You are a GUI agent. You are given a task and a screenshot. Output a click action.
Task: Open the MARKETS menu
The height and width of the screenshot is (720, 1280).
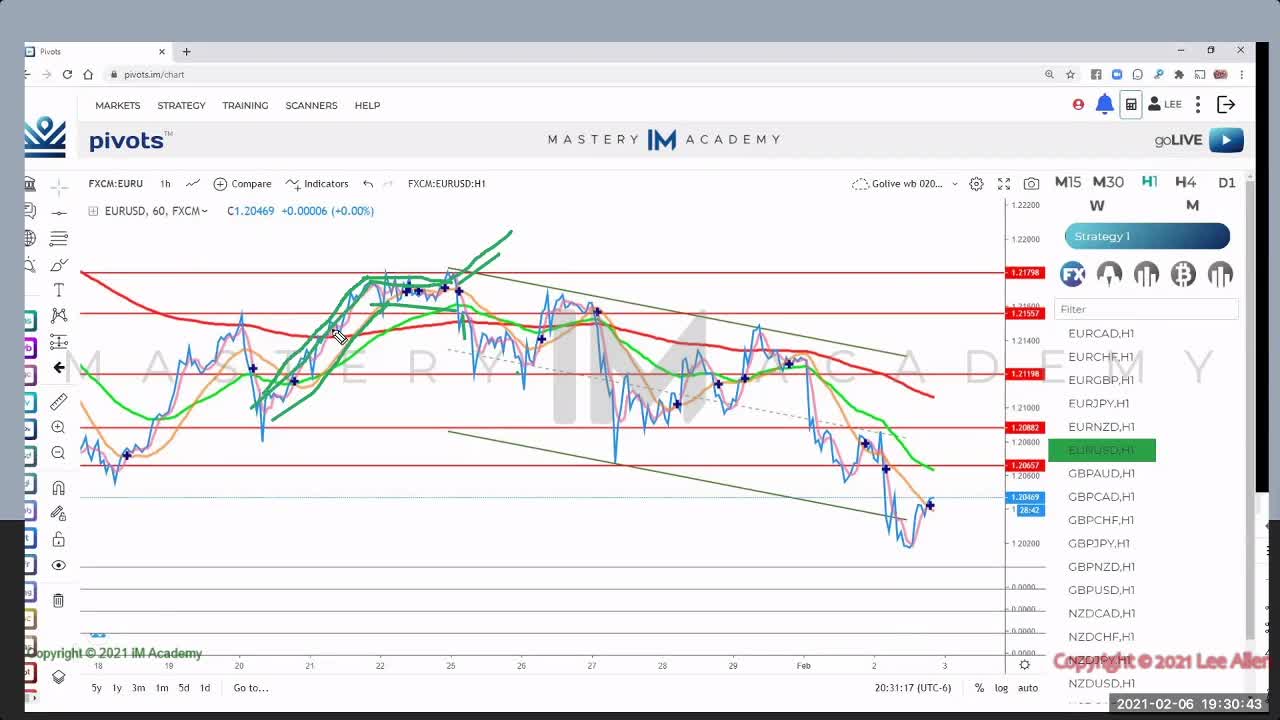[x=118, y=105]
